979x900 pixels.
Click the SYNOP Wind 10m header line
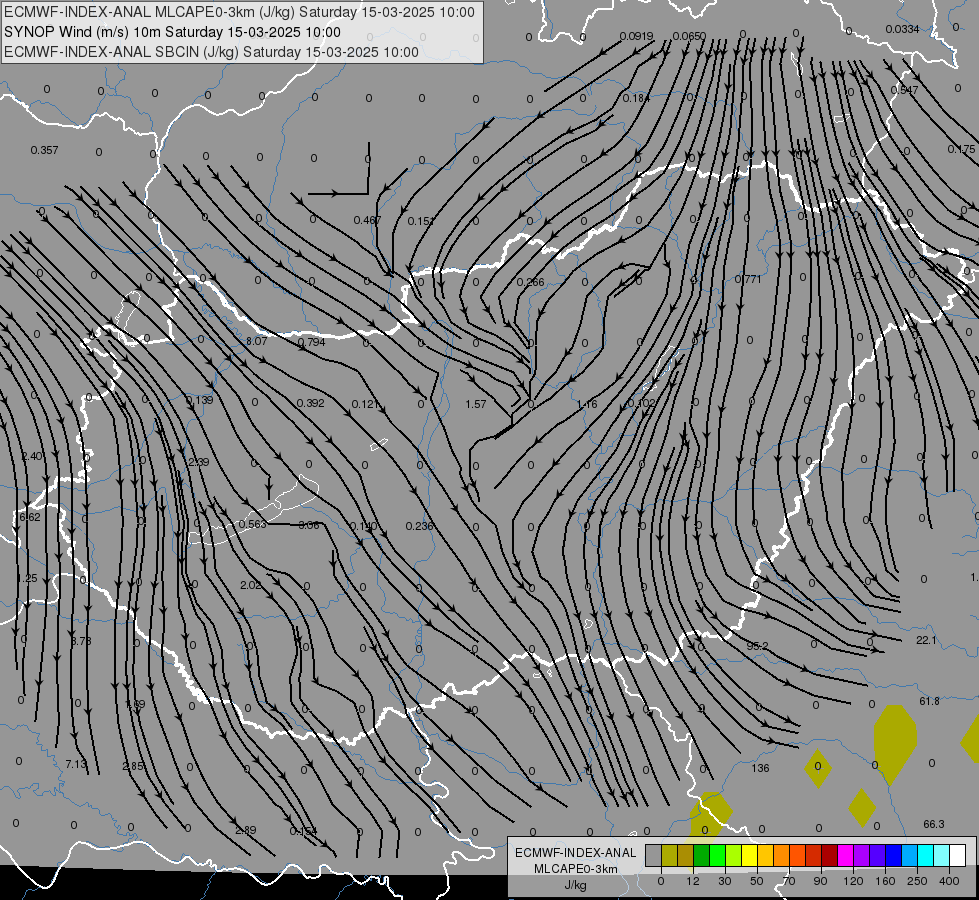(x=172, y=32)
